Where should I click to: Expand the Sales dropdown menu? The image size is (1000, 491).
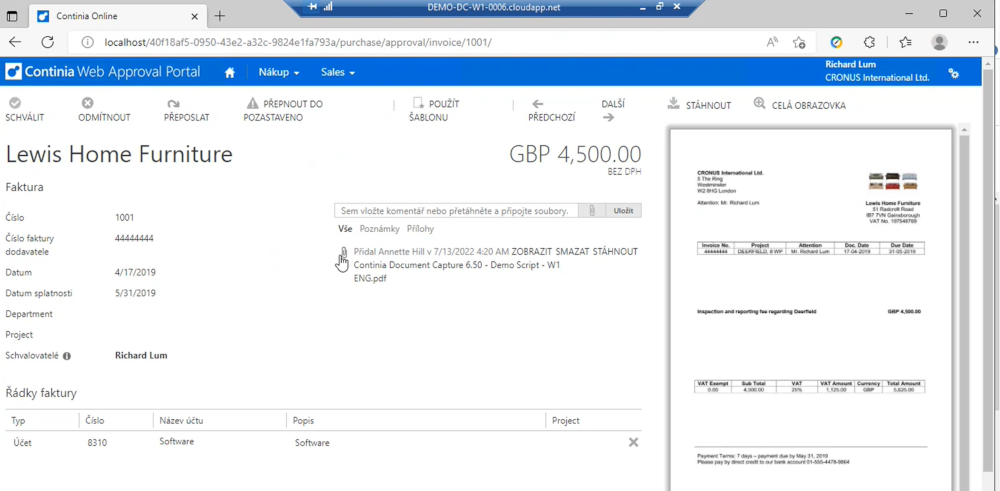[338, 73]
